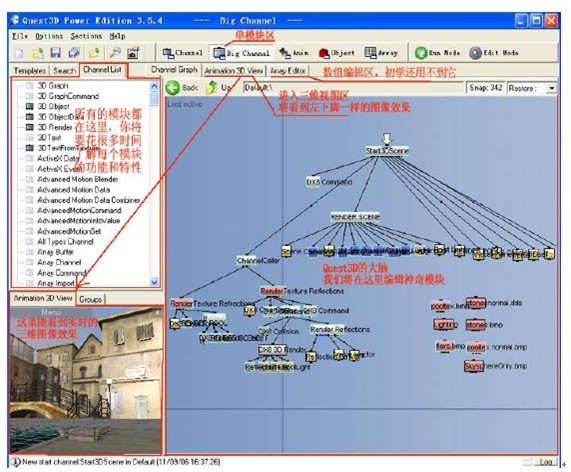
Task: Click the Snap value field
Action: pos(486,88)
